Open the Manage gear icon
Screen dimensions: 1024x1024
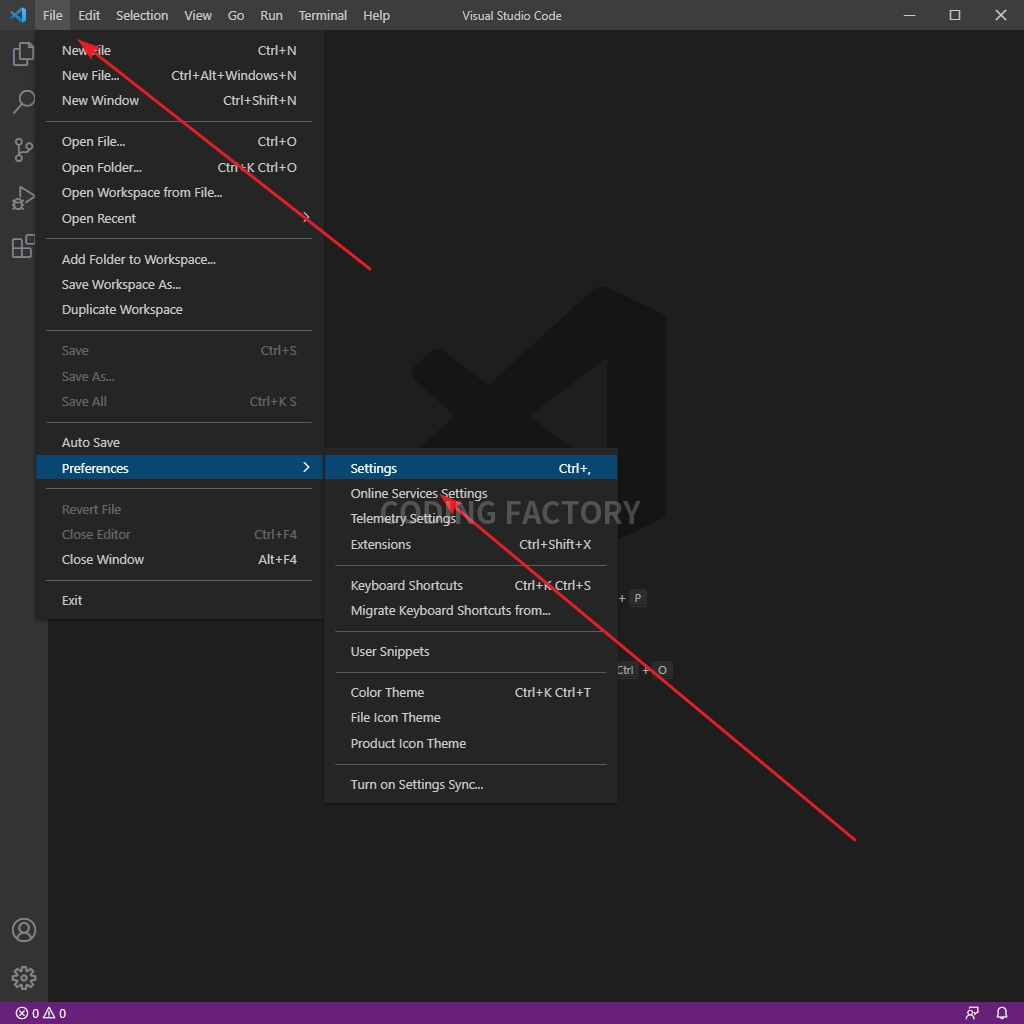(x=24, y=978)
